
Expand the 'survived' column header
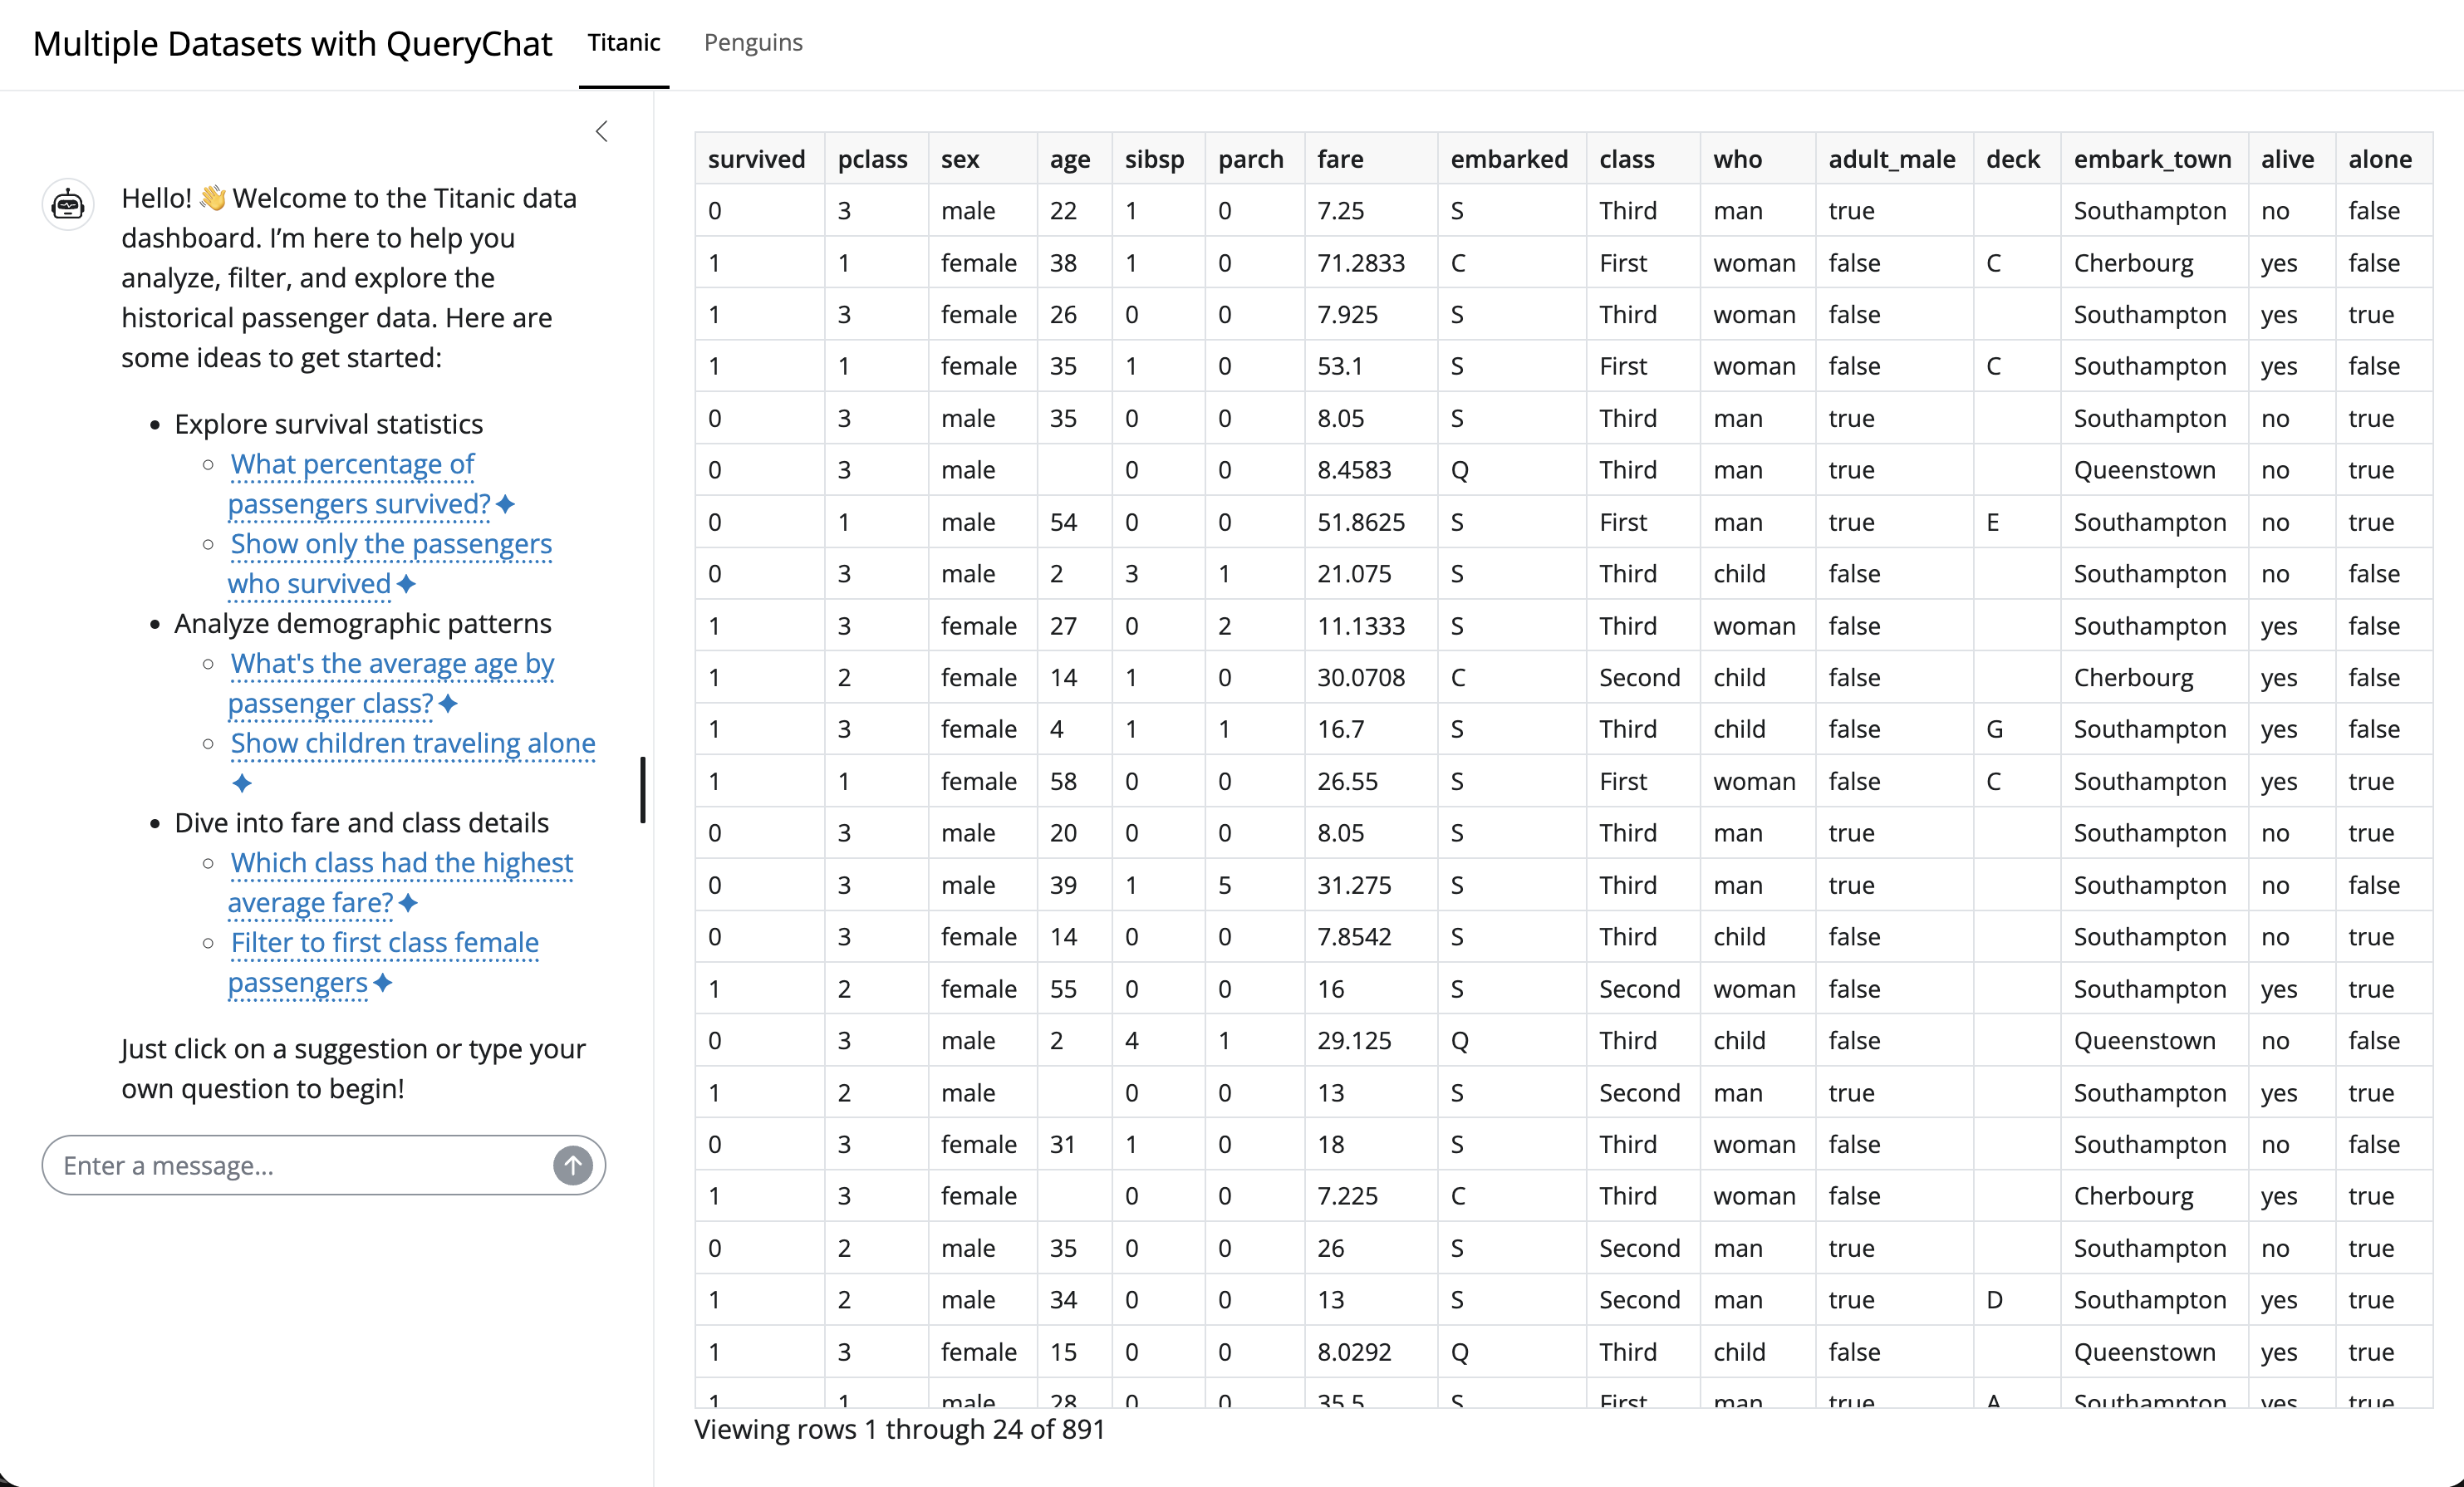[x=757, y=158]
